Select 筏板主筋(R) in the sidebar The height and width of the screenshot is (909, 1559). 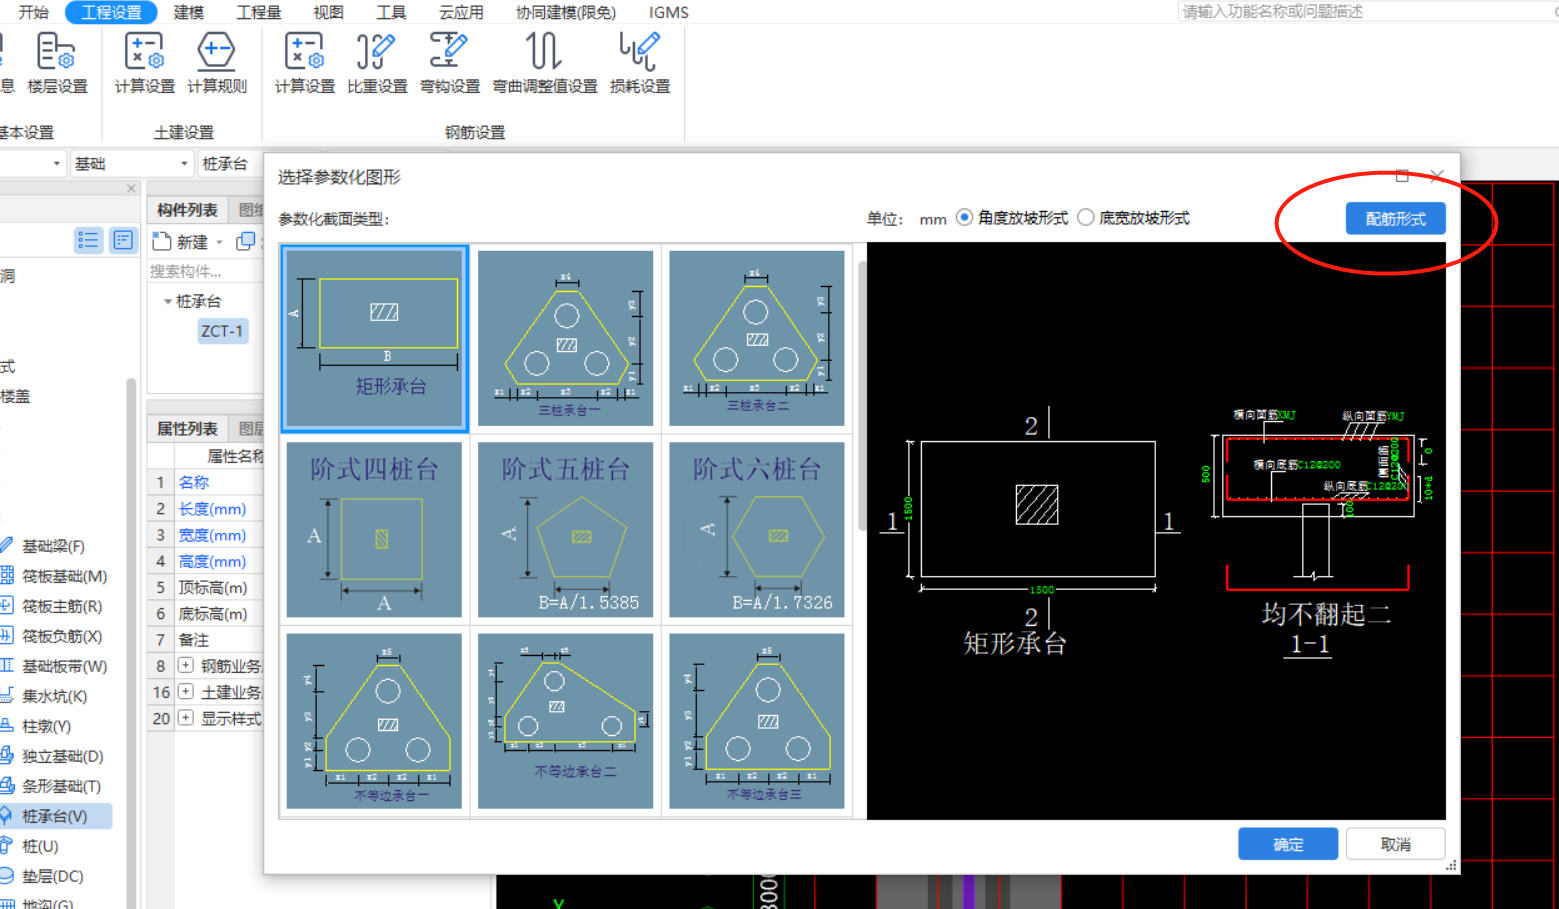click(62, 606)
